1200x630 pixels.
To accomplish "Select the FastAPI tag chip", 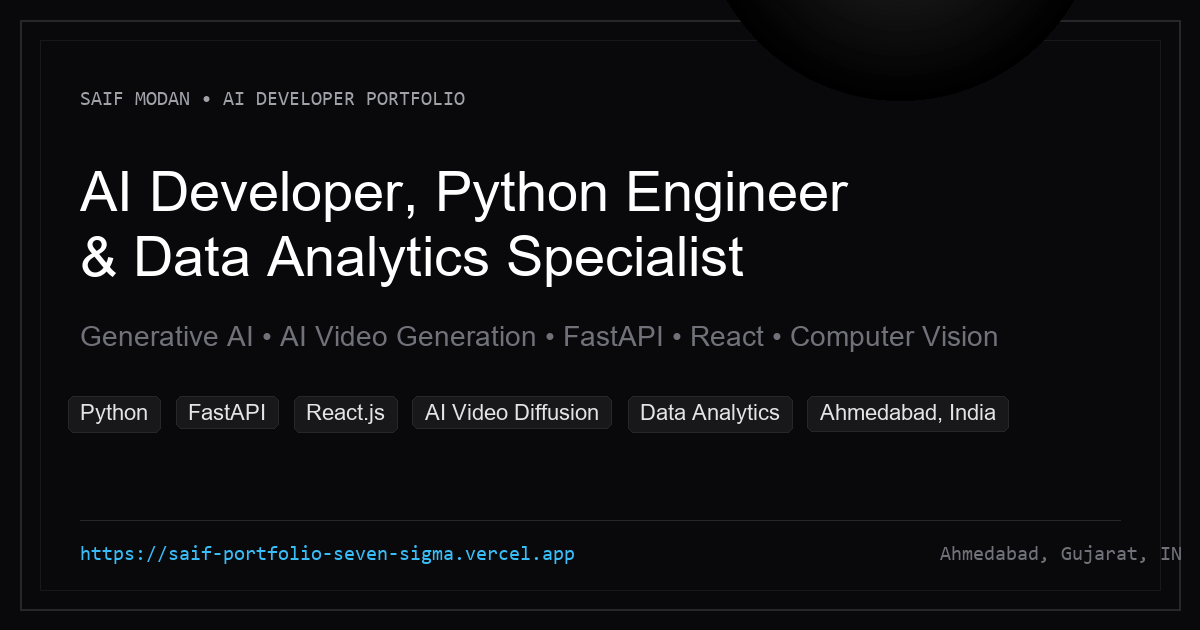I will (x=227, y=414).
